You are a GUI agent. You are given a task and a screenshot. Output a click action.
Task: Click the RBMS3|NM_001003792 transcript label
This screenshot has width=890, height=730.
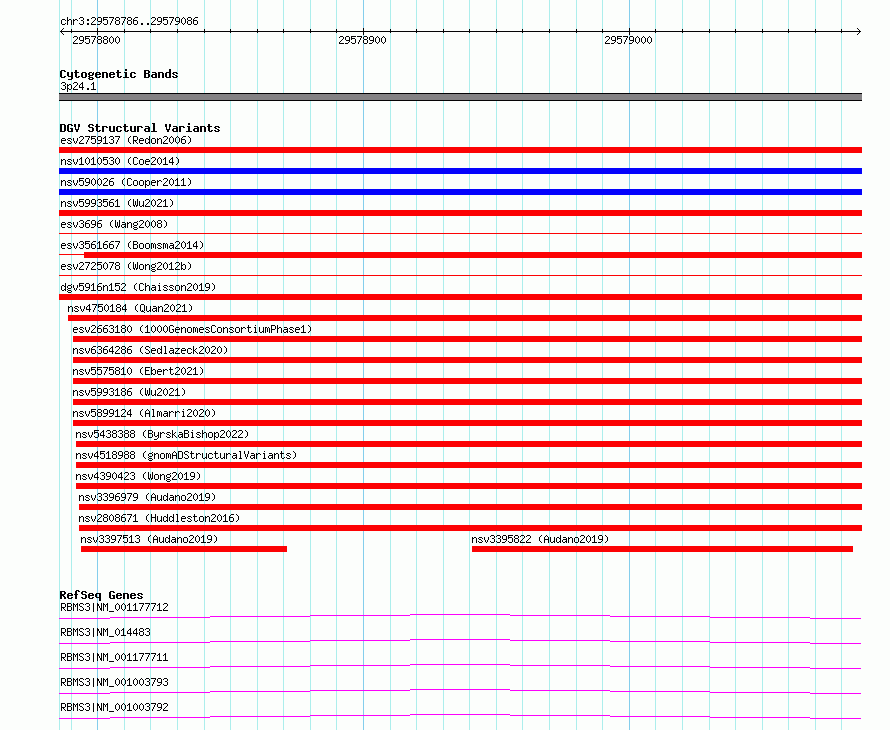point(114,707)
